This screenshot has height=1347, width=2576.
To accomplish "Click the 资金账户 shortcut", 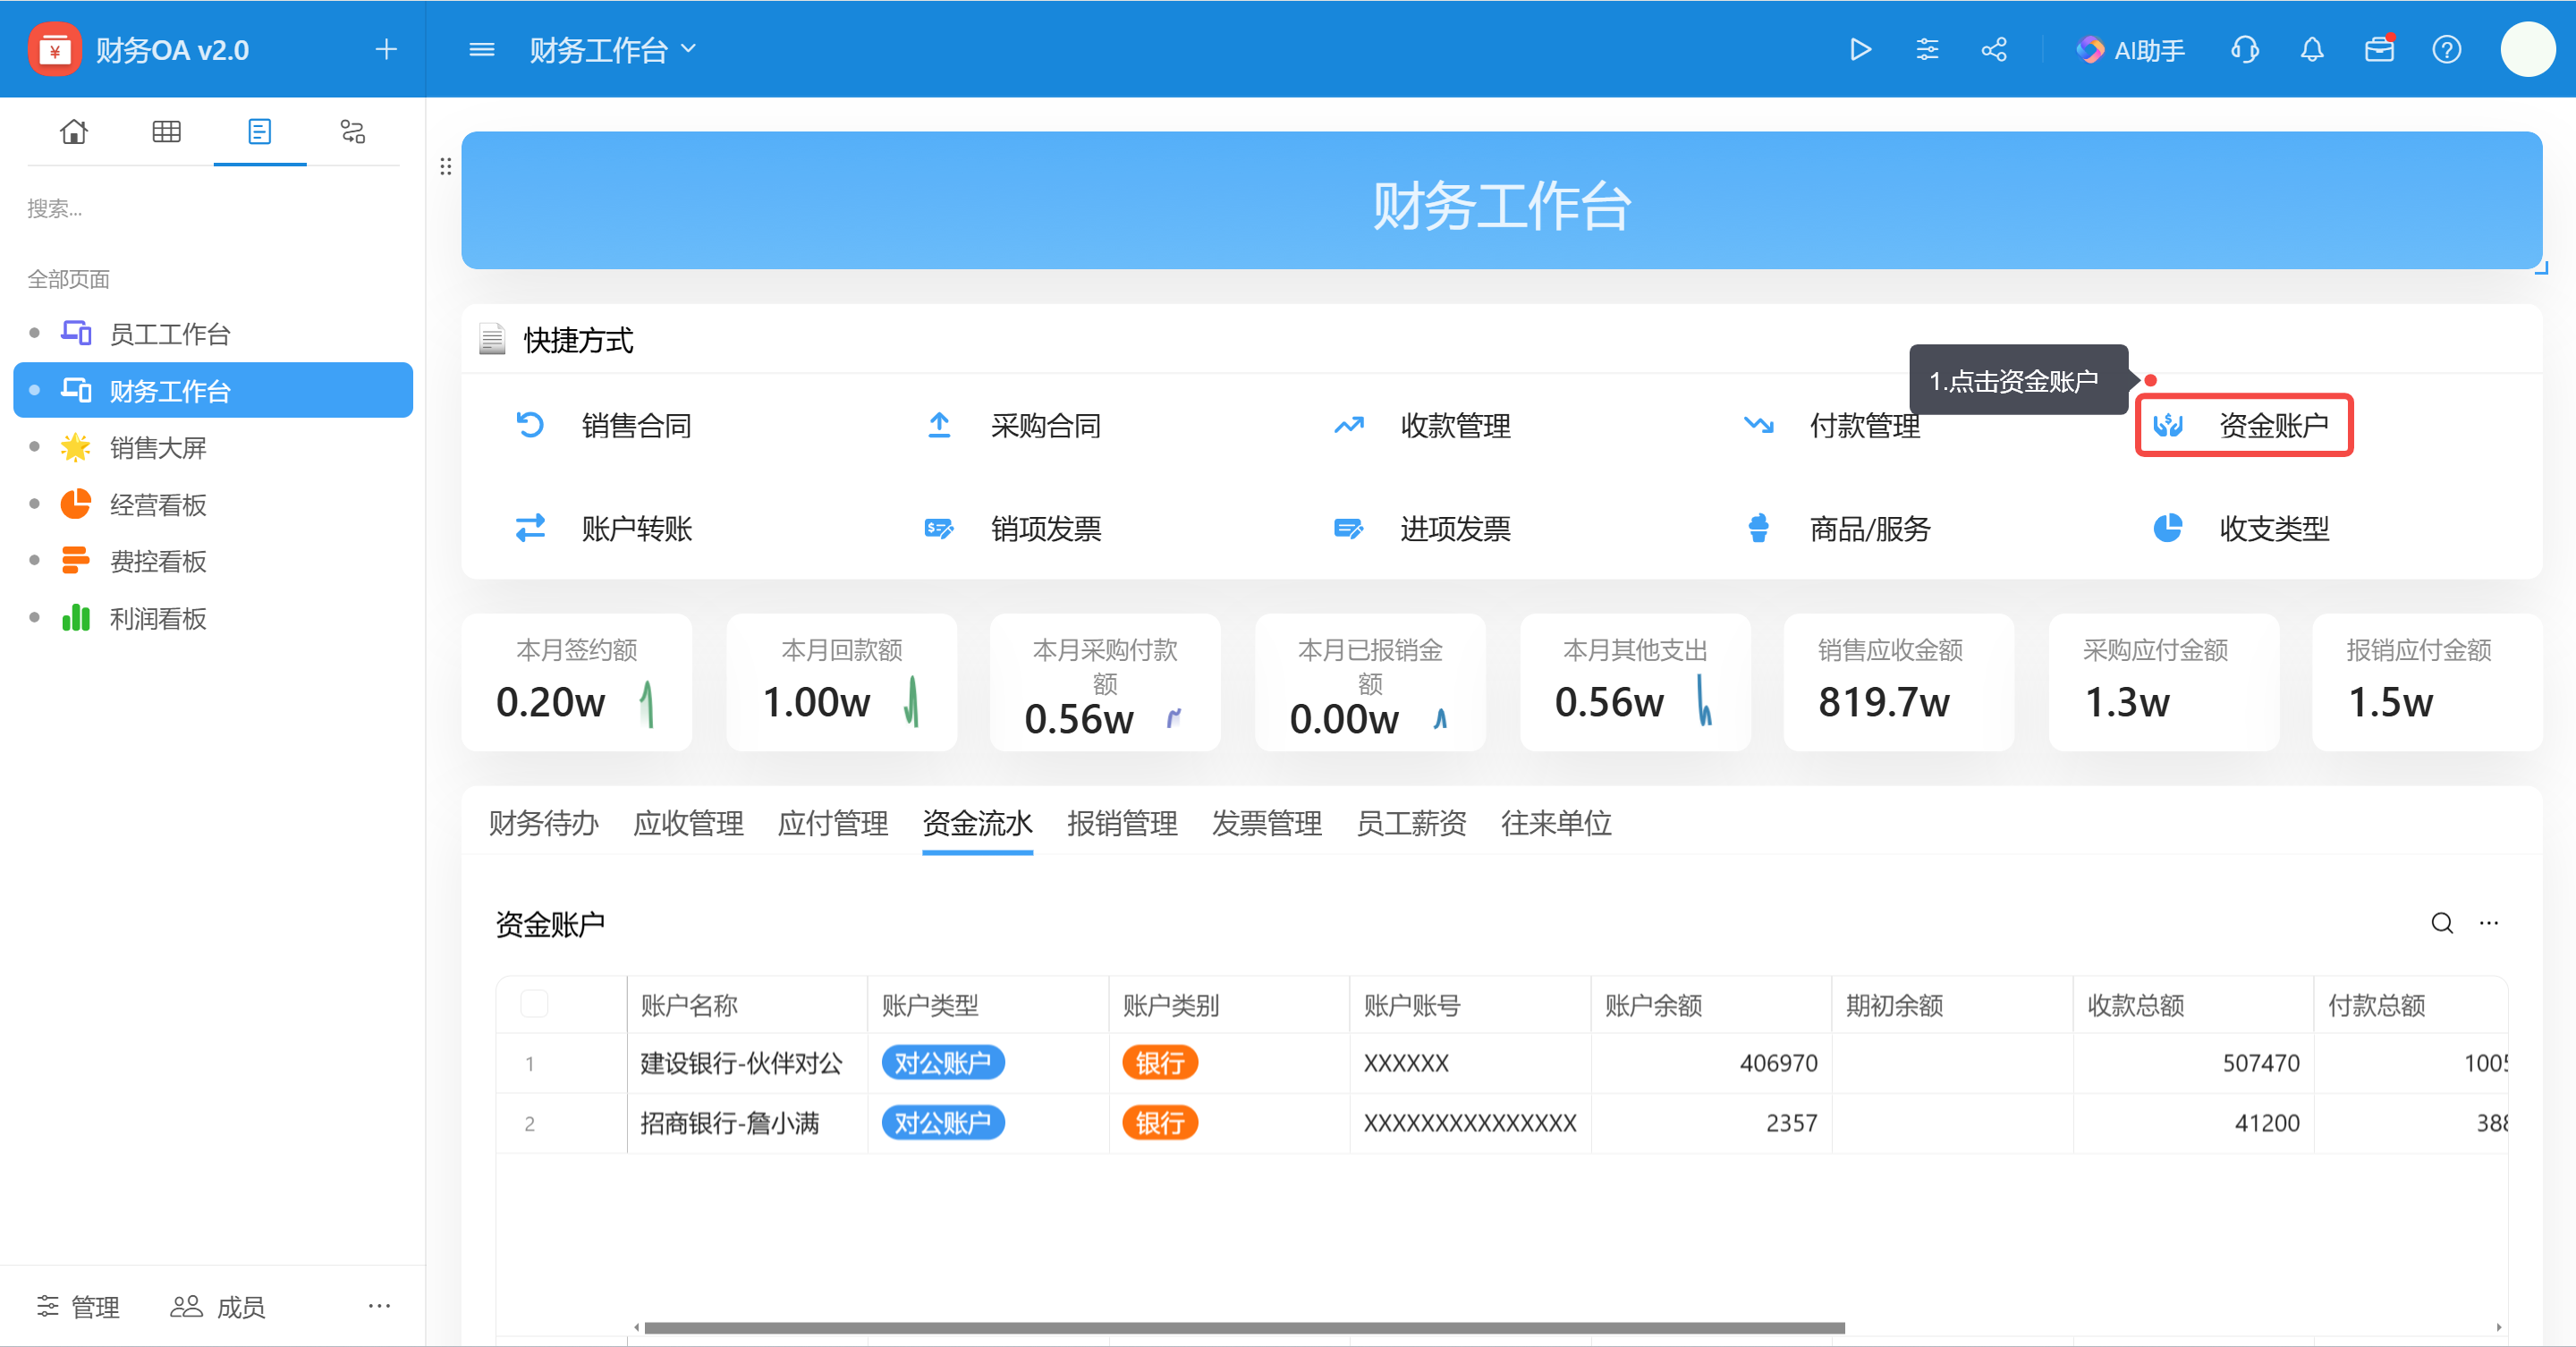I will click(x=2243, y=425).
